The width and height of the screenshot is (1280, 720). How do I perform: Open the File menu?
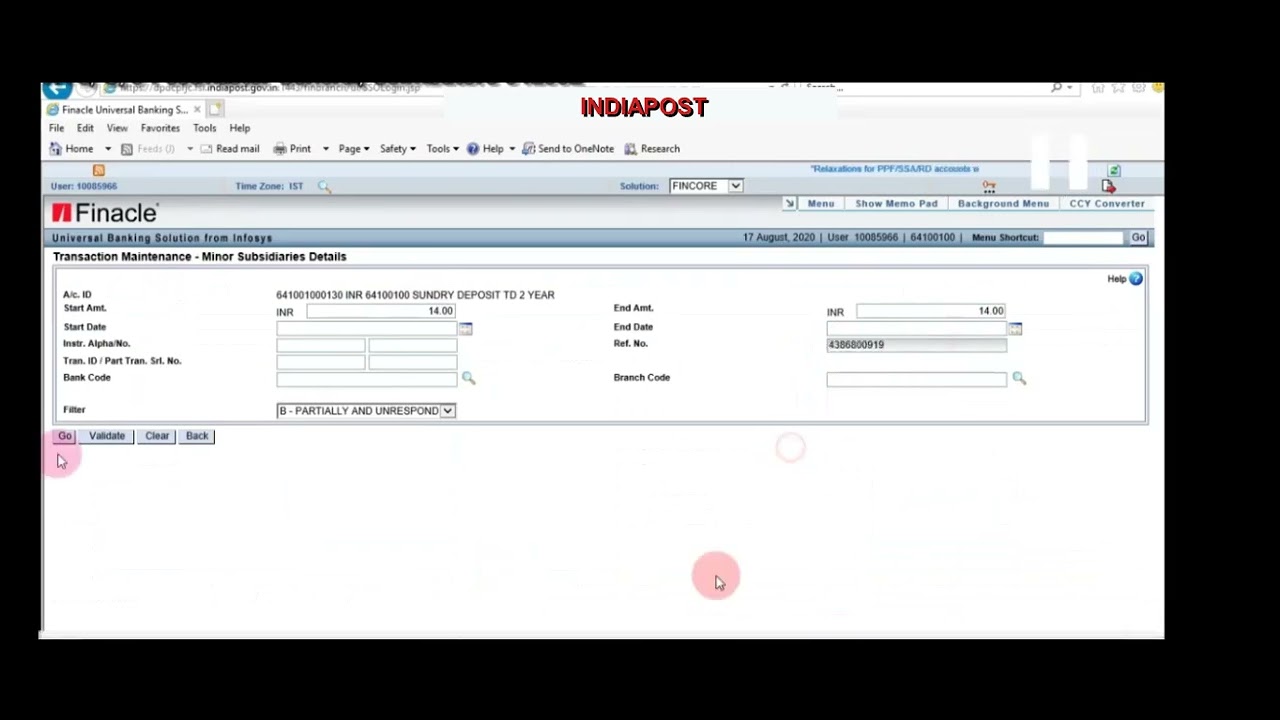tap(57, 128)
